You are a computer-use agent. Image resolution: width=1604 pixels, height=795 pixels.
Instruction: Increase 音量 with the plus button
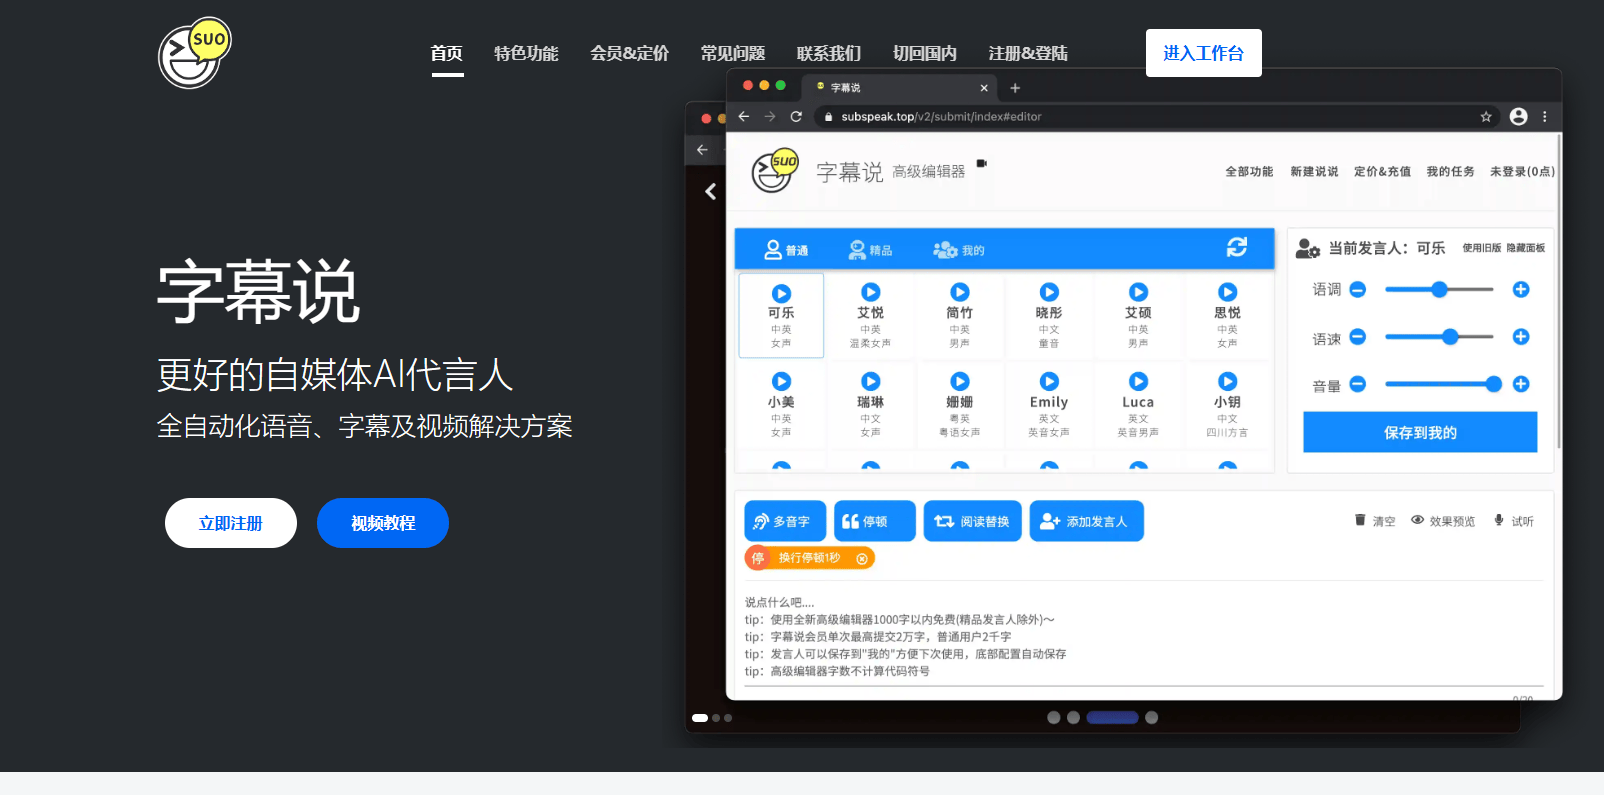click(x=1521, y=384)
